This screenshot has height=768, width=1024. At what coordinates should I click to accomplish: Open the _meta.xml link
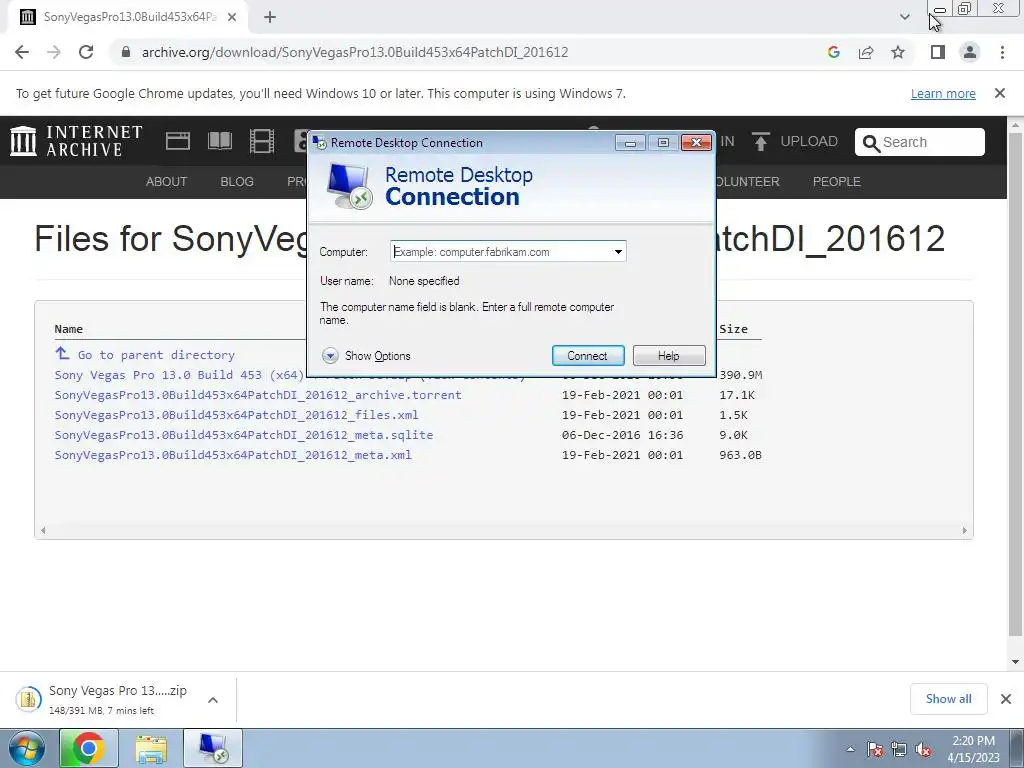(233, 455)
